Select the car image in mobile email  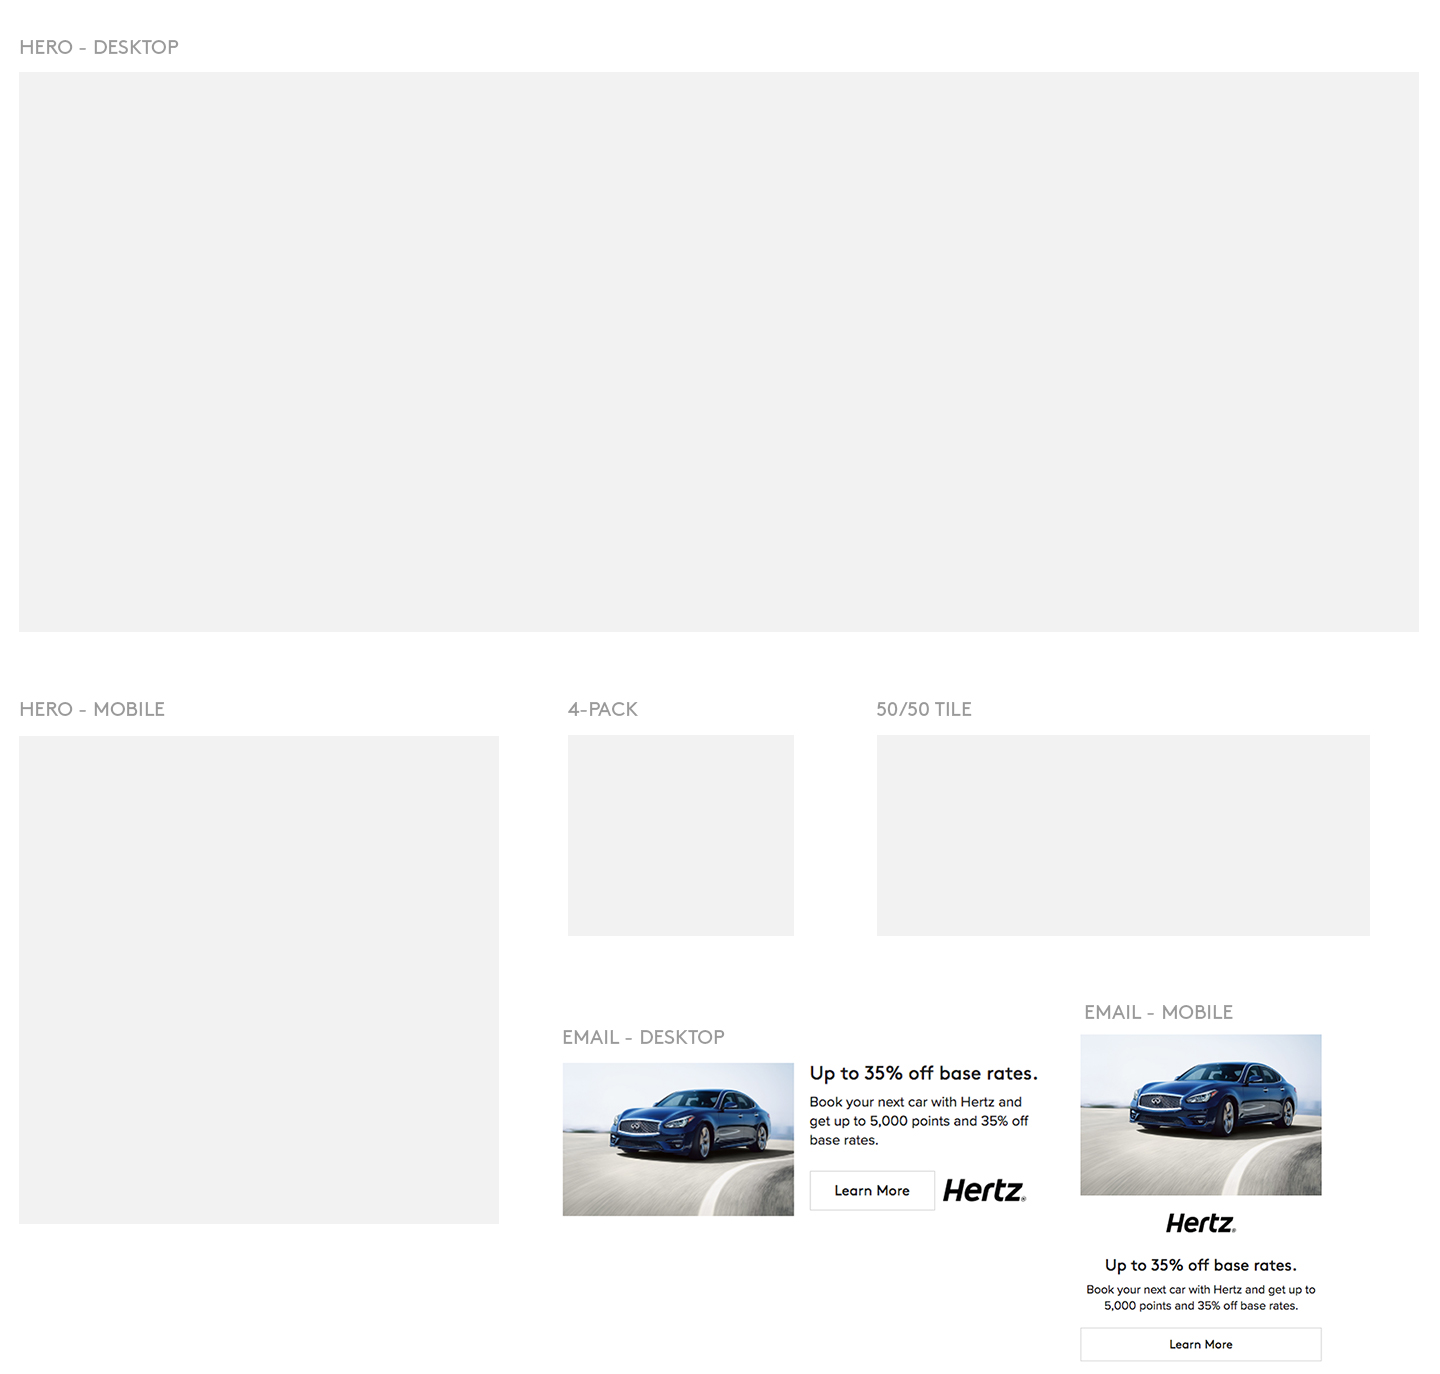coord(1200,1114)
